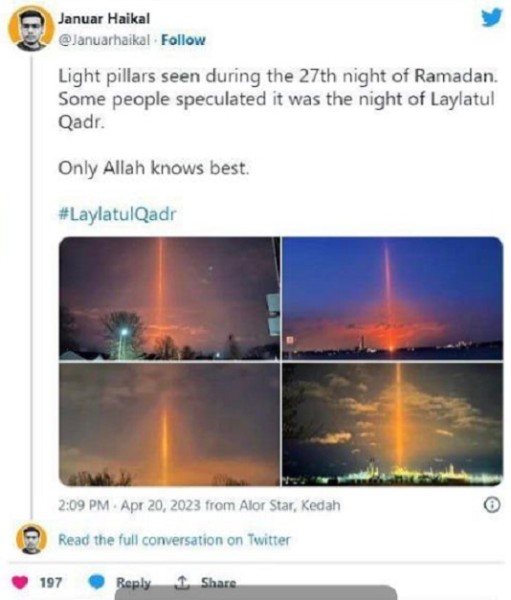Read the full conversation on Twitter
The width and height of the screenshot is (511, 600).
click(x=174, y=540)
